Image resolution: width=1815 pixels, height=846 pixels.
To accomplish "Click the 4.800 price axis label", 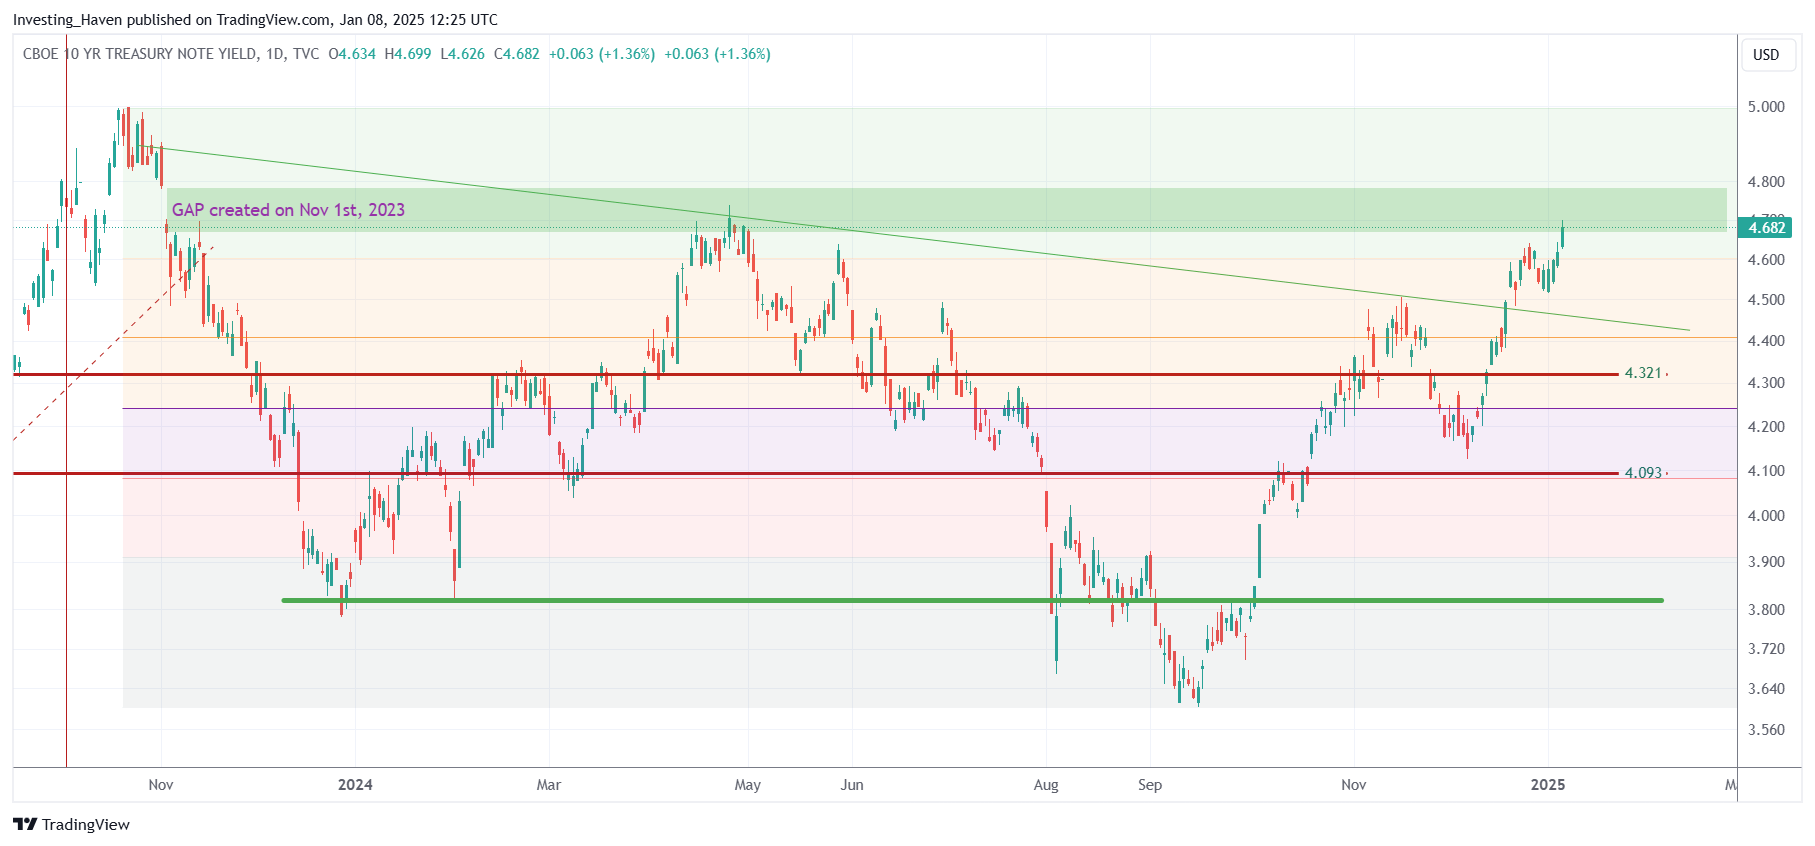I will (1766, 182).
